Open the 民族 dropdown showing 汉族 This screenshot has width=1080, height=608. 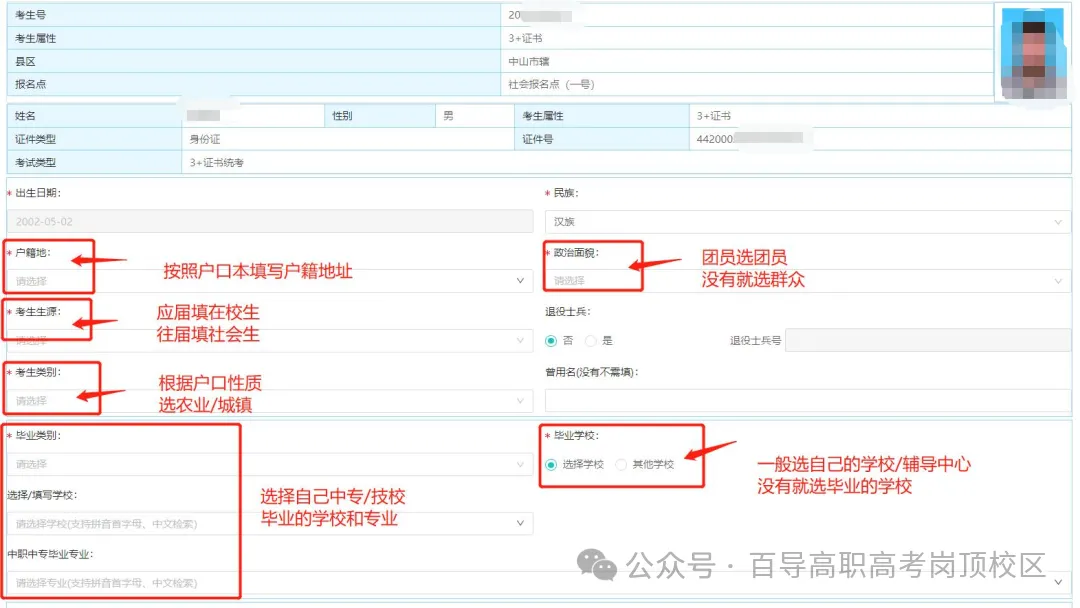pyautogui.click(x=807, y=222)
